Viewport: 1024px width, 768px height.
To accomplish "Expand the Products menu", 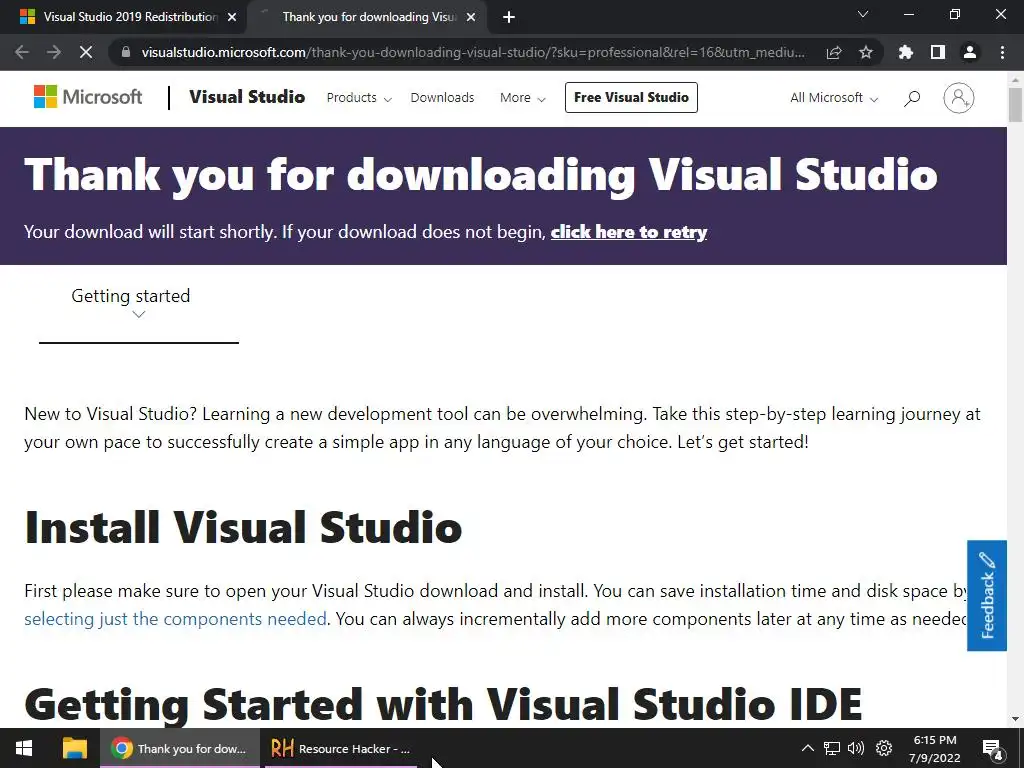I will 359,98.
